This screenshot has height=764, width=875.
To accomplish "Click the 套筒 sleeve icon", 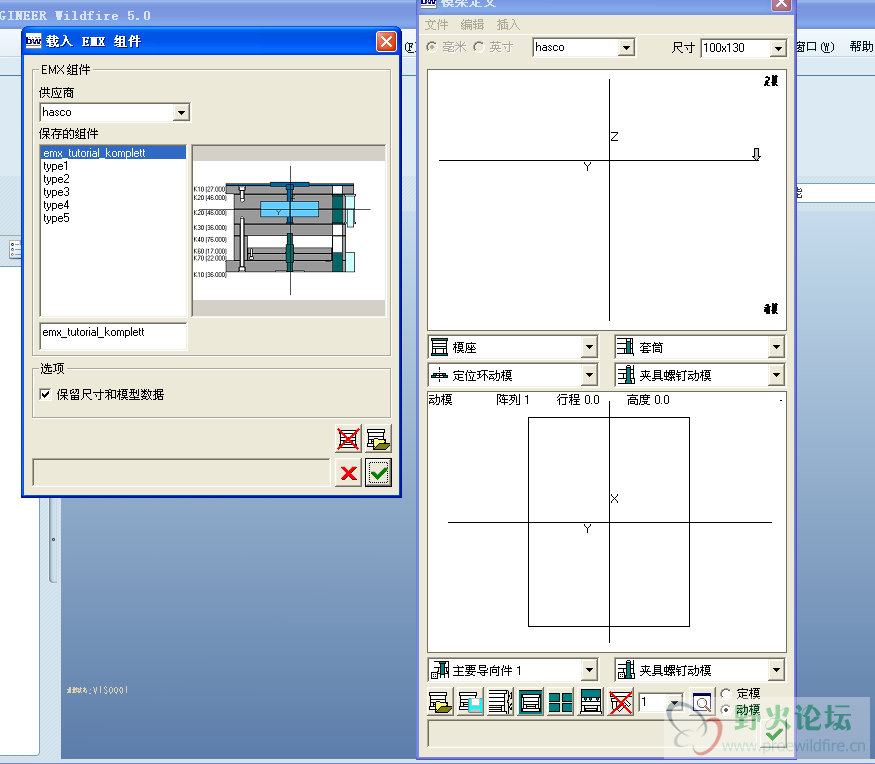I will pyautogui.click(x=625, y=347).
